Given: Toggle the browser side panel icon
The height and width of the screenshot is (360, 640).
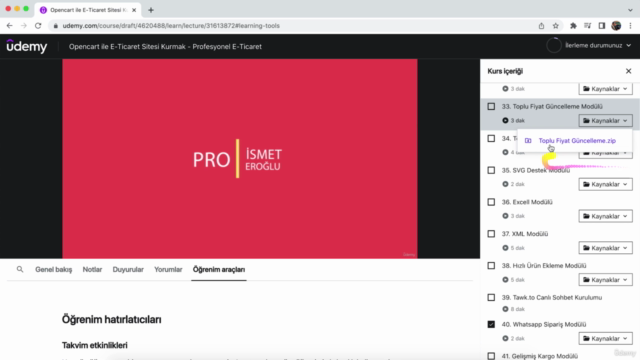Looking at the screenshot, I should pos(602,26).
